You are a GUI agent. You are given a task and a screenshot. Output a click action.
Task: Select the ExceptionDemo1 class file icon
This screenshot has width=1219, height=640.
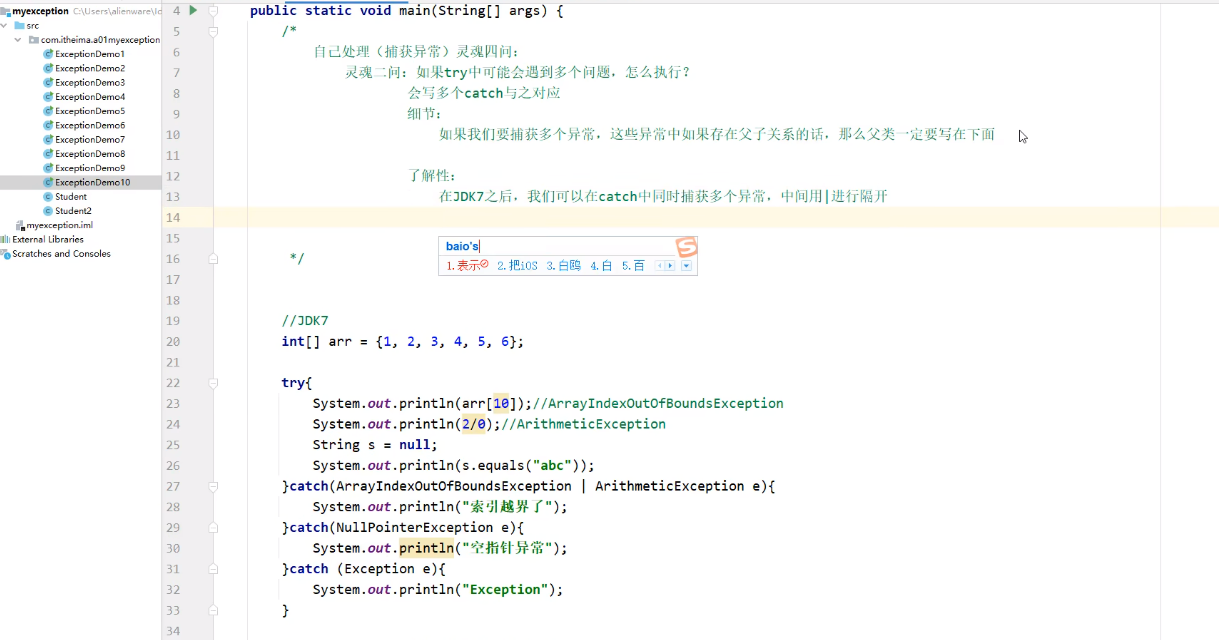(x=48, y=54)
